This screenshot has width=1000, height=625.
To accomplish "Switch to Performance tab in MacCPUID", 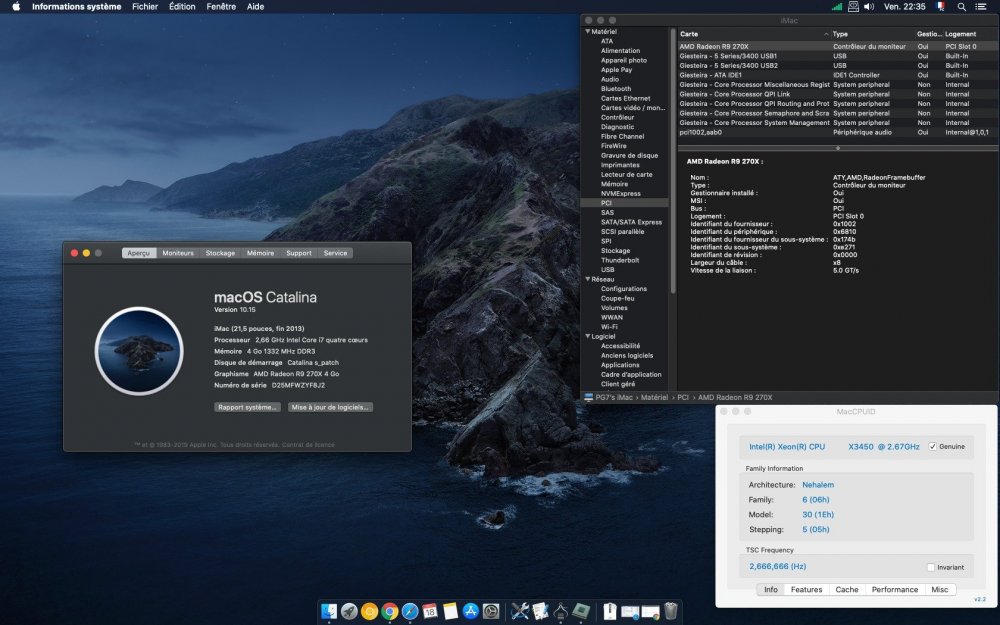I will tap(895, 589).
